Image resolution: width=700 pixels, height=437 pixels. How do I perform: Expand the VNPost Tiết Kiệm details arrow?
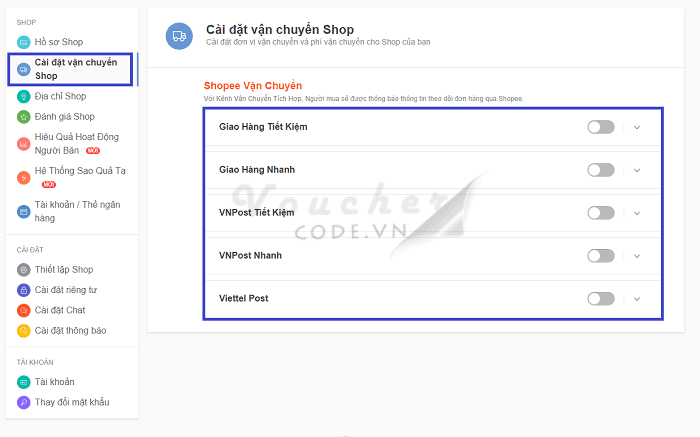point(637,213)
